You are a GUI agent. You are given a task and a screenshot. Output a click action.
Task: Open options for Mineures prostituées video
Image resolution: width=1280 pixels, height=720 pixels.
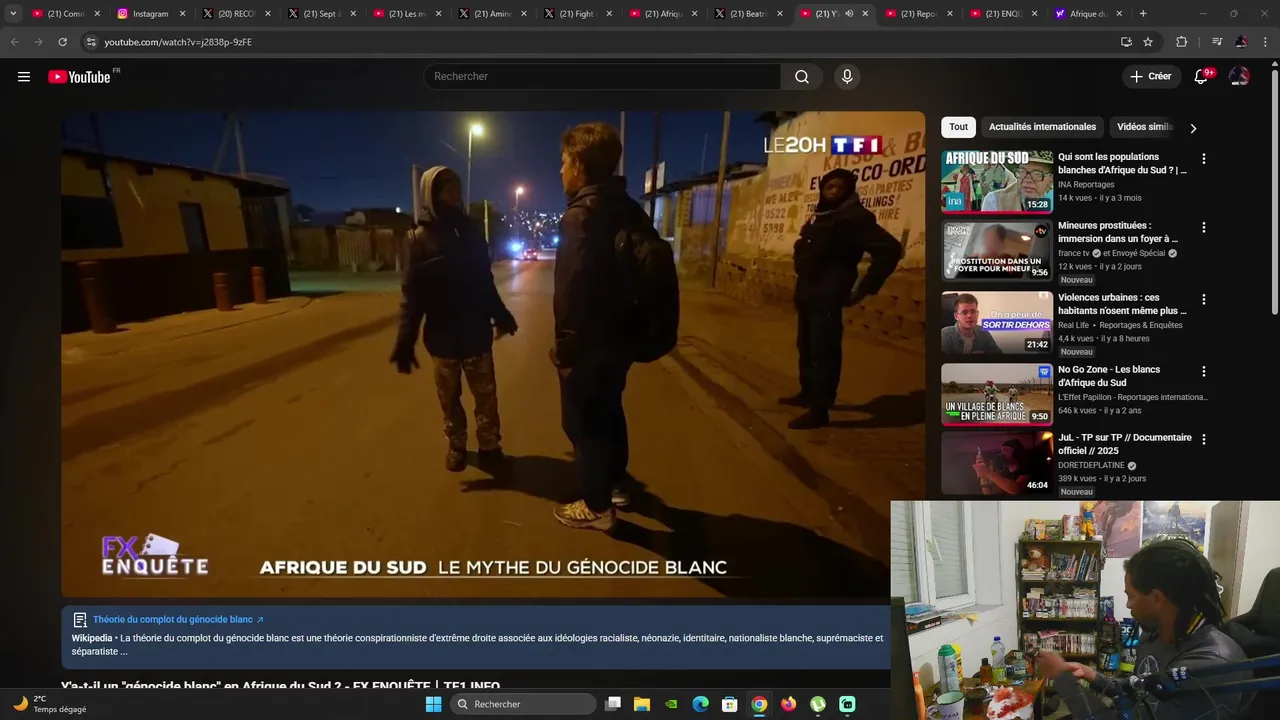pos(1204,227)
